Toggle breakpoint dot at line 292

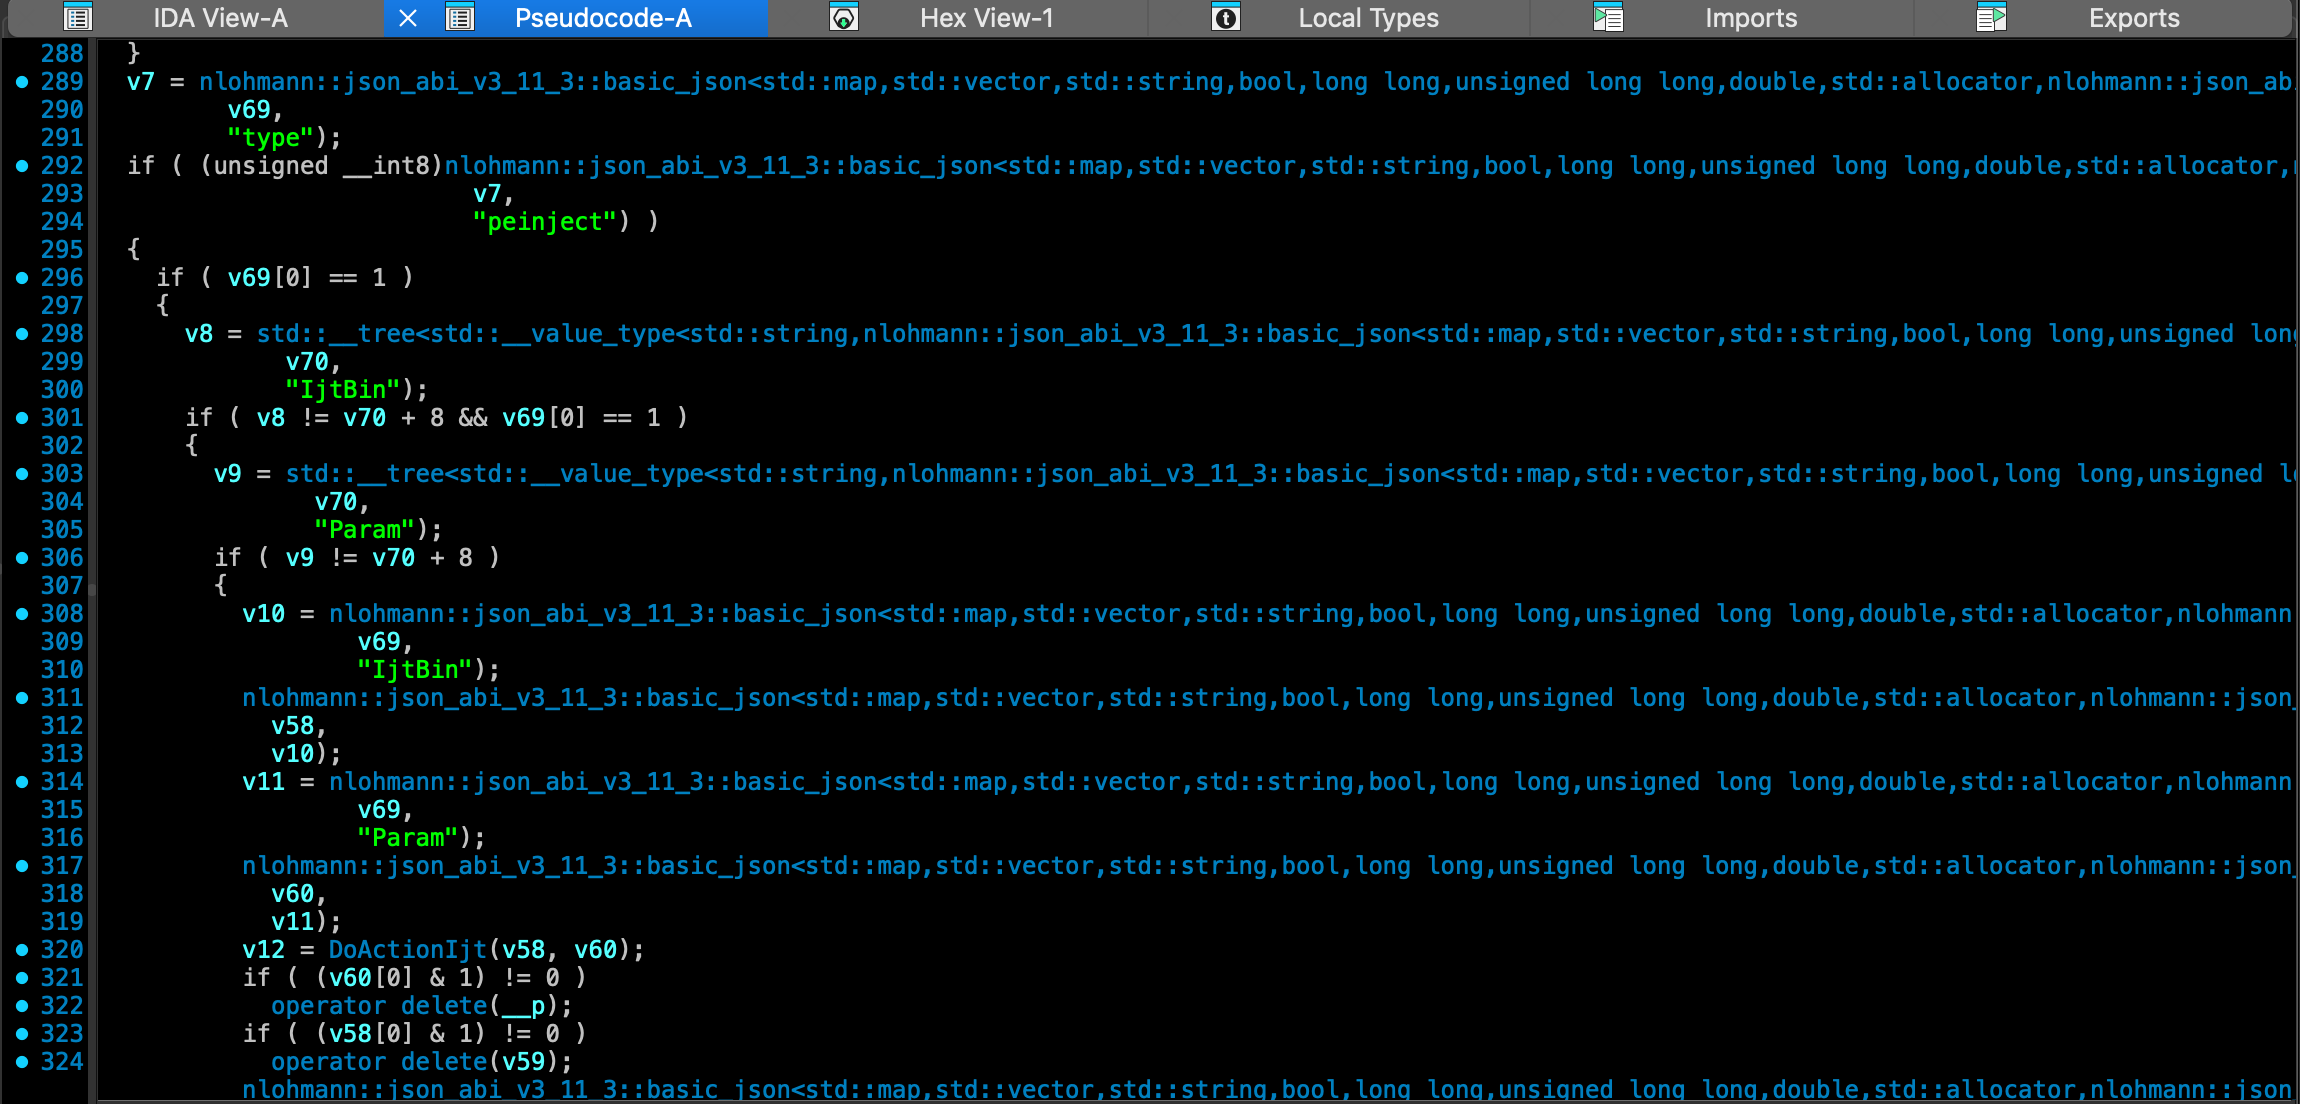click(x=22, y=166)
